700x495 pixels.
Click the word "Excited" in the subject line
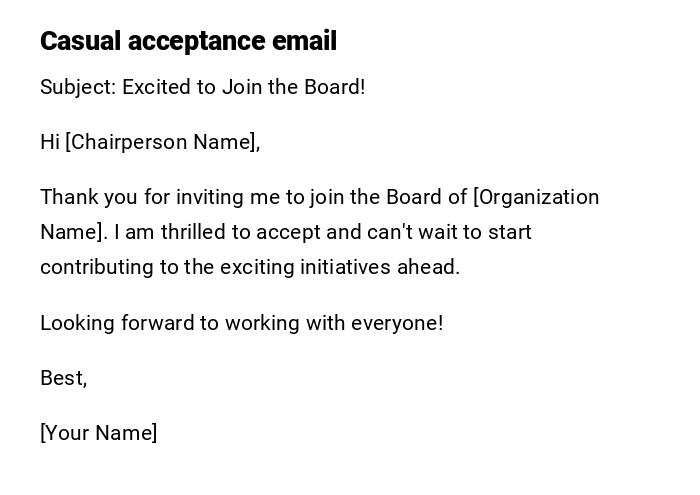click(157, 87)
